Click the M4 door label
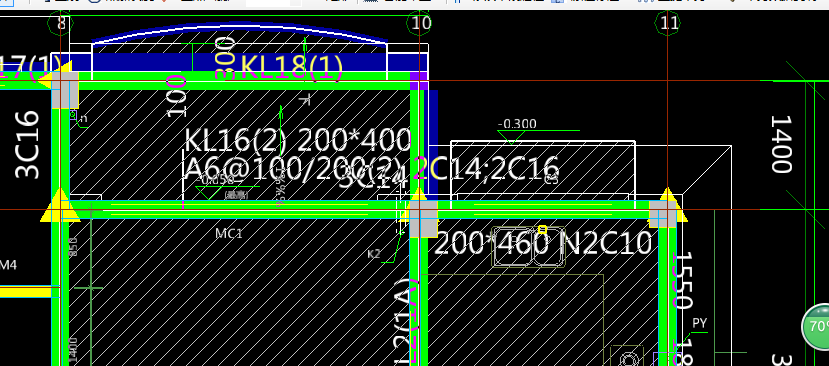Screen dimensions: 829x366 pyautogui.click(x=8, y=264)
